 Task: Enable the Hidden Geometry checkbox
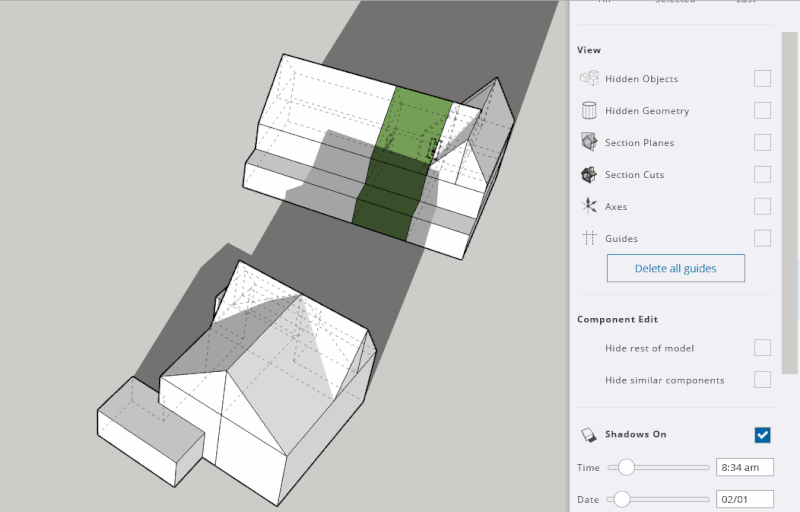[762, 110]
